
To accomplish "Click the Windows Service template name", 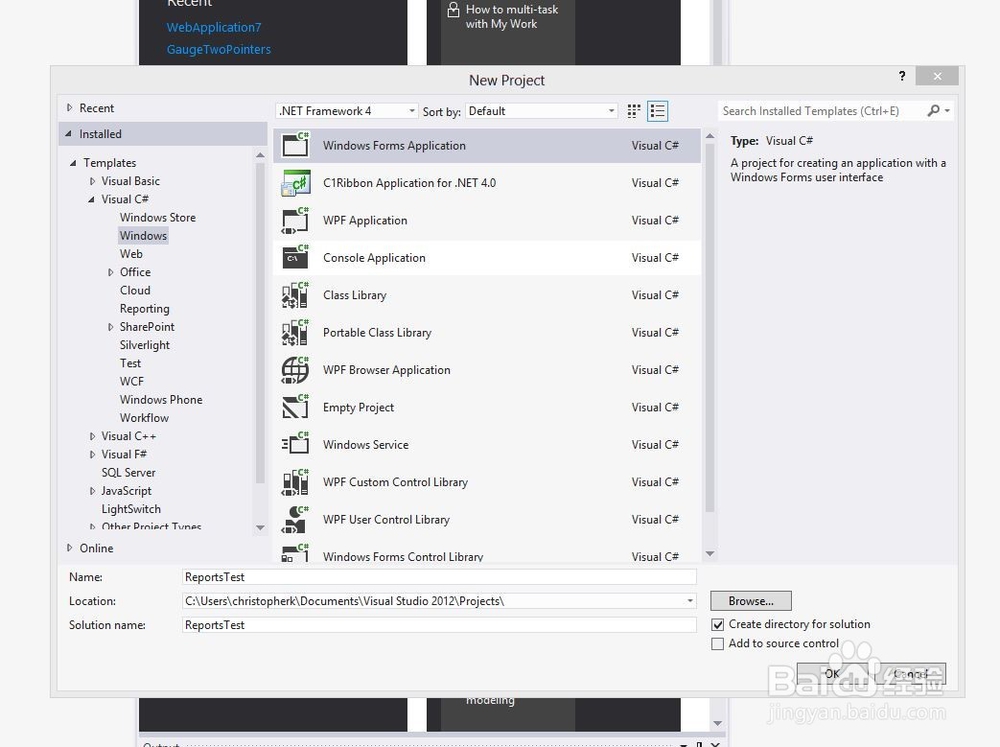I will point(365,445).
